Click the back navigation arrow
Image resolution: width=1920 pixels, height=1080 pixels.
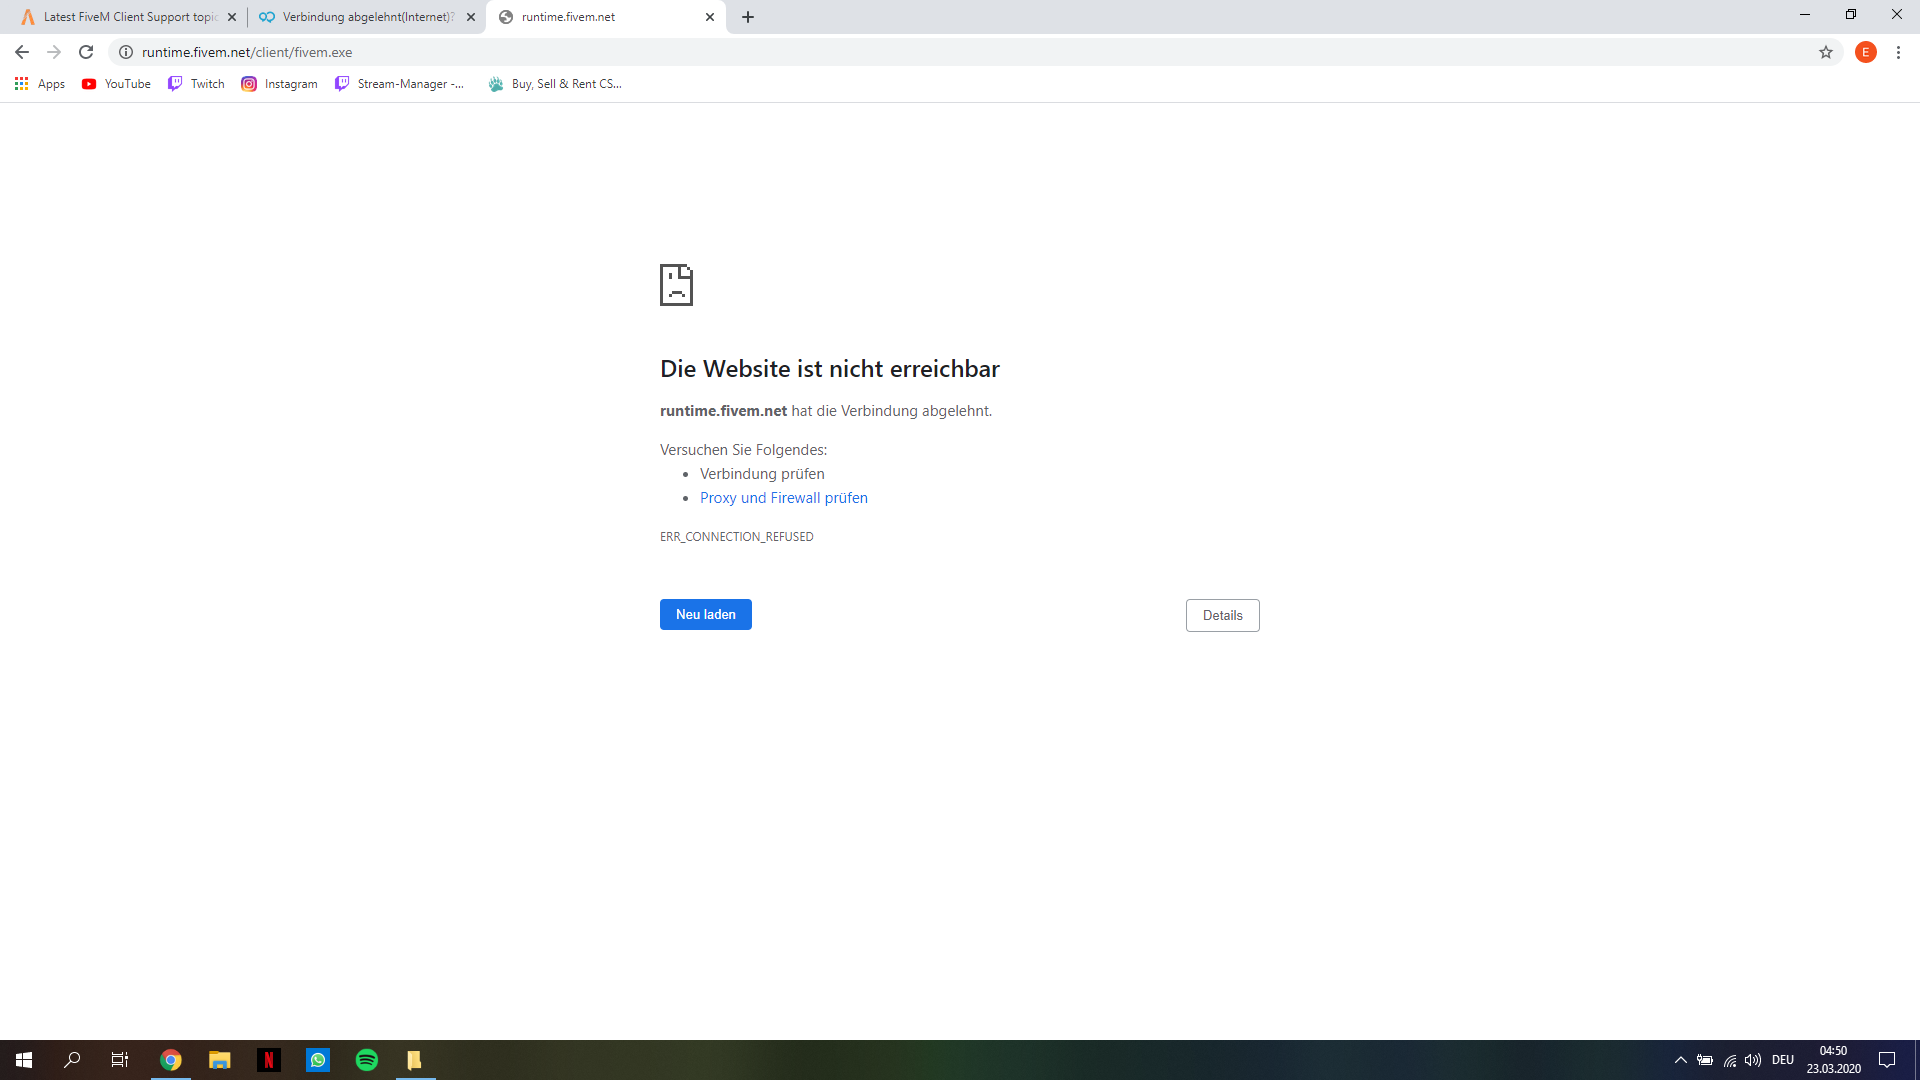(22, 52)
